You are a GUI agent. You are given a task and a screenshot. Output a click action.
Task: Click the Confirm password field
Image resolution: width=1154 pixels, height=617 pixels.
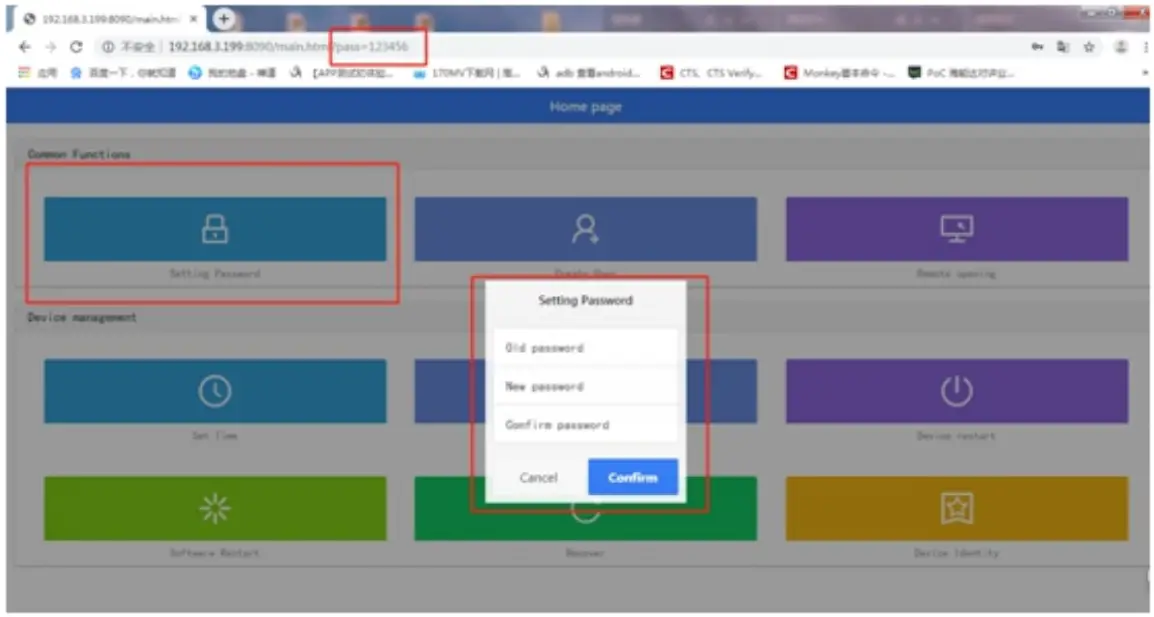(586, 425)
